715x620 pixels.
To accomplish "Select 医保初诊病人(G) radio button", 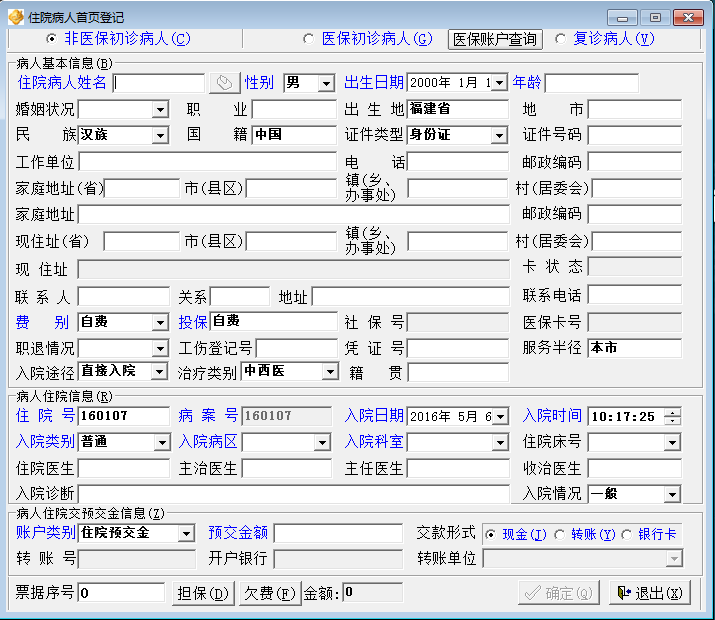I will pos(309,39).
